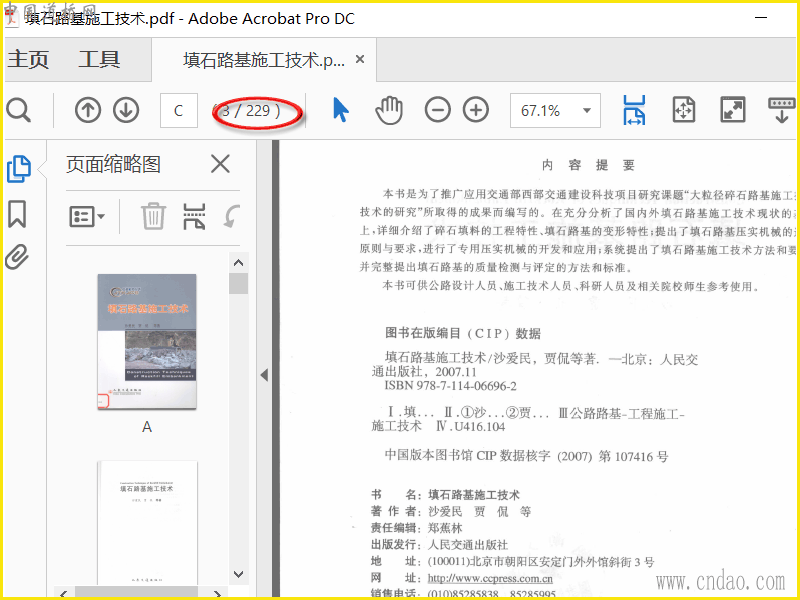The height and width of the screenshot is (600, 800).
Task: Go to previous page with up arrow
Action: (88, 110)
